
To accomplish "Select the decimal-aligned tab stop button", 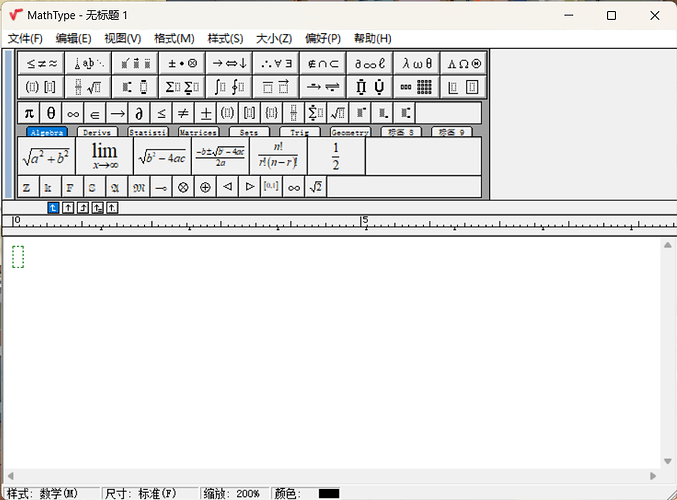I will (x=112, y=208).
